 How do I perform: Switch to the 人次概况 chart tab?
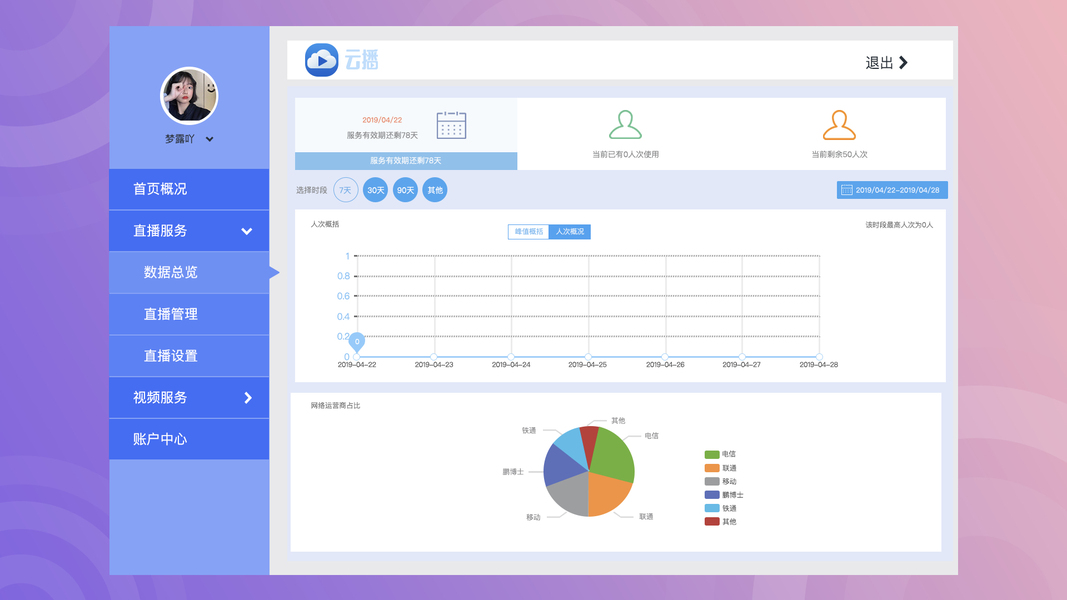click(570, 232)
